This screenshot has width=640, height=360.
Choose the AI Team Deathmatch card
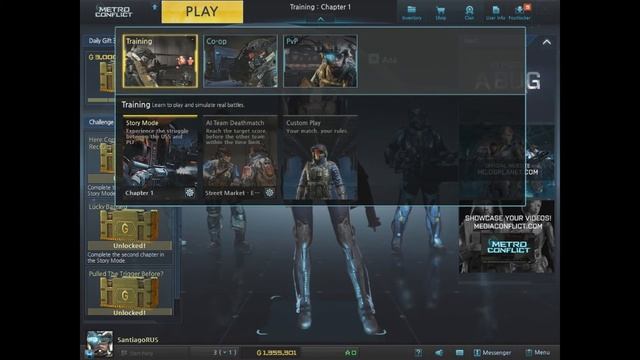[x=240, y=158]
